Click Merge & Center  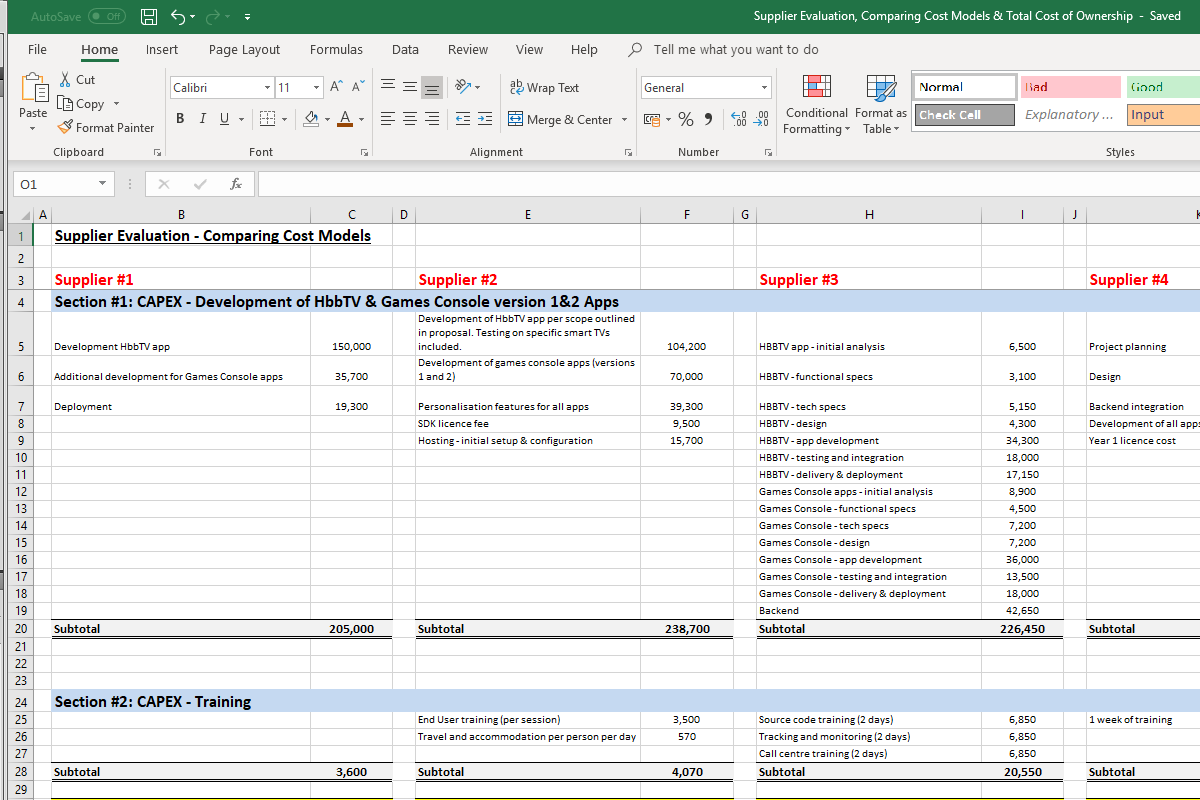coord(560,119)
